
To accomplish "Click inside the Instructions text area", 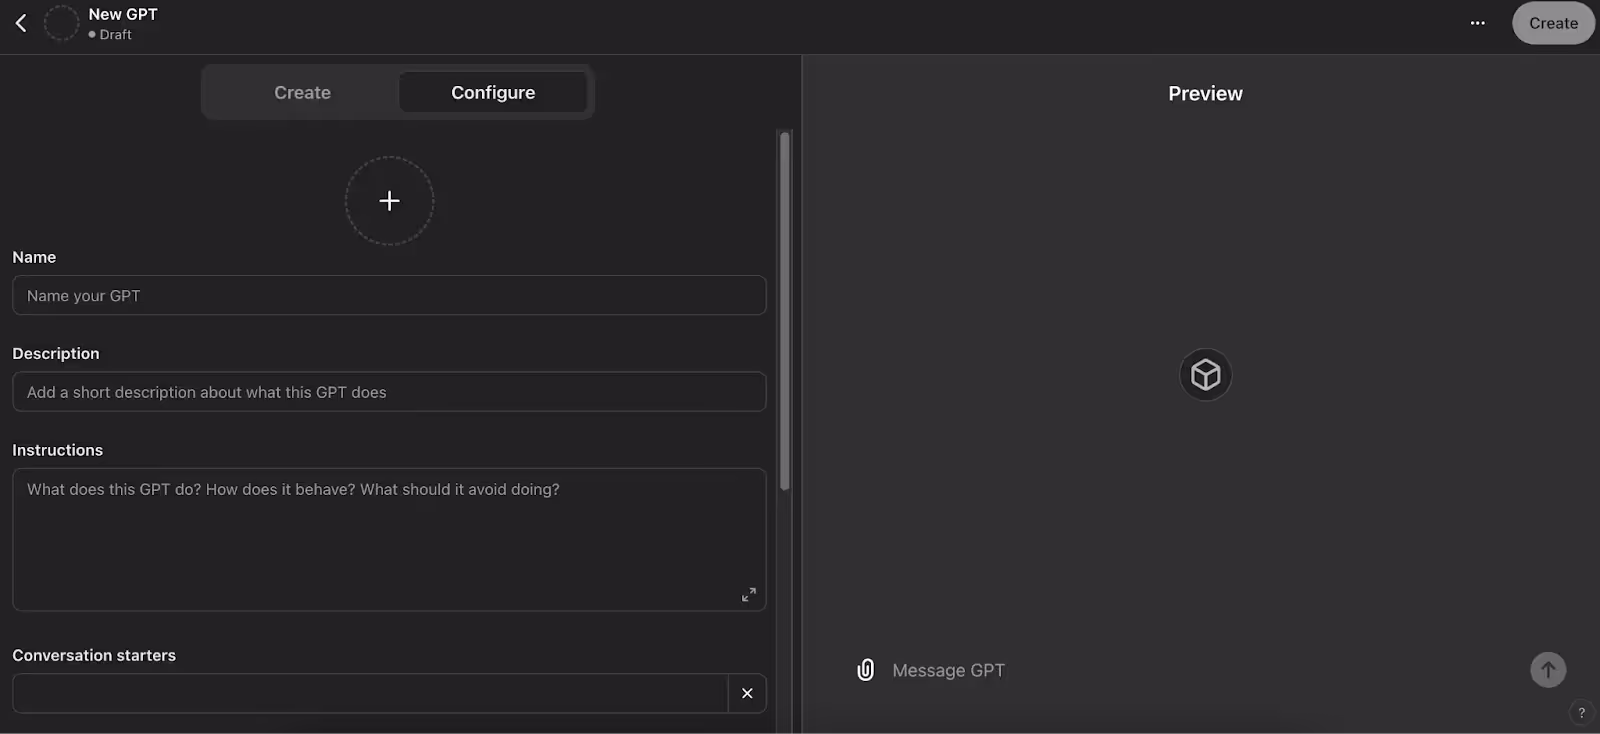I will (x=389, y=539).
